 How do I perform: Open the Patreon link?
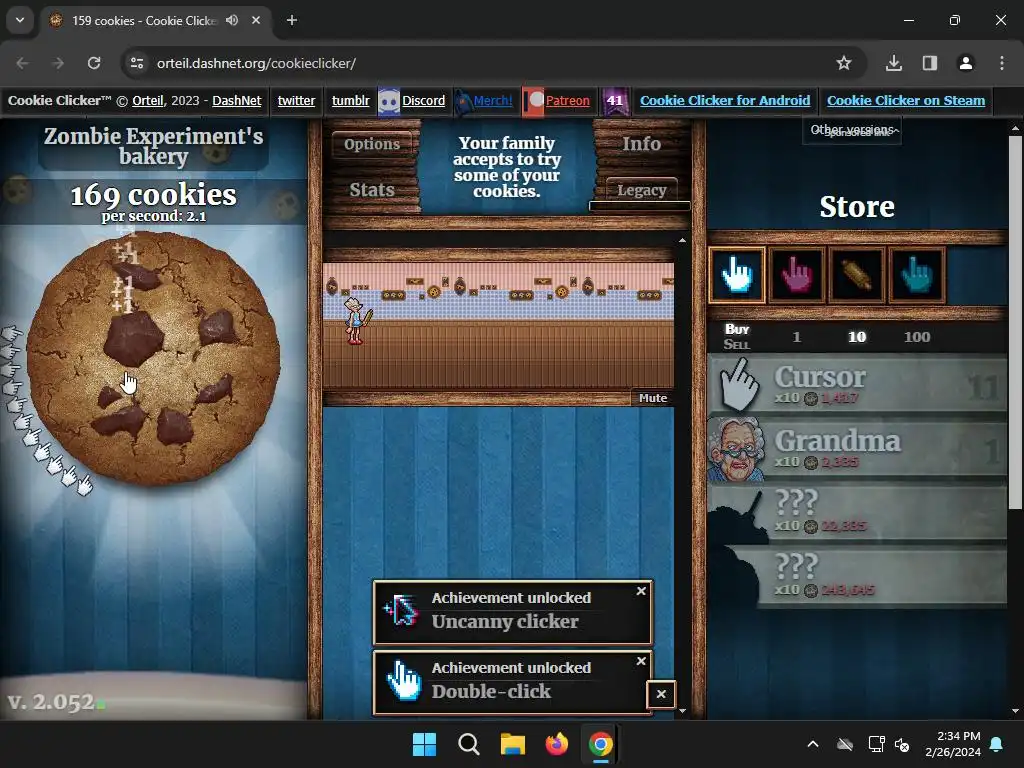[568, 101]
